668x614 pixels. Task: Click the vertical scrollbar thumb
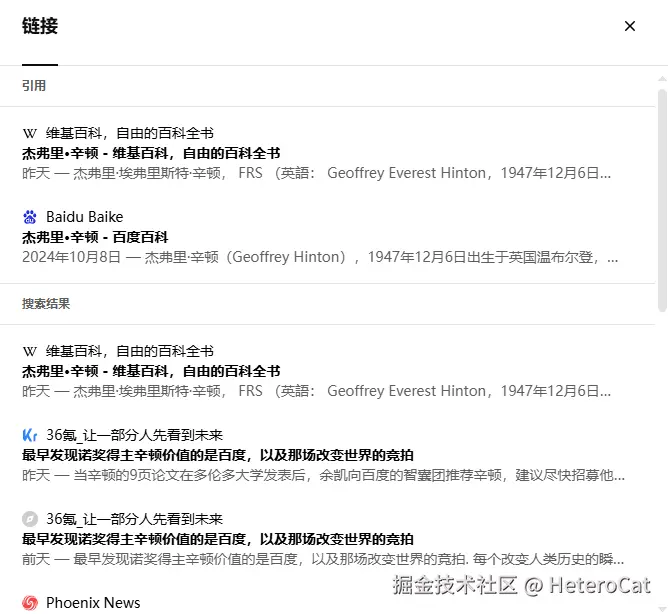[662, 200]
